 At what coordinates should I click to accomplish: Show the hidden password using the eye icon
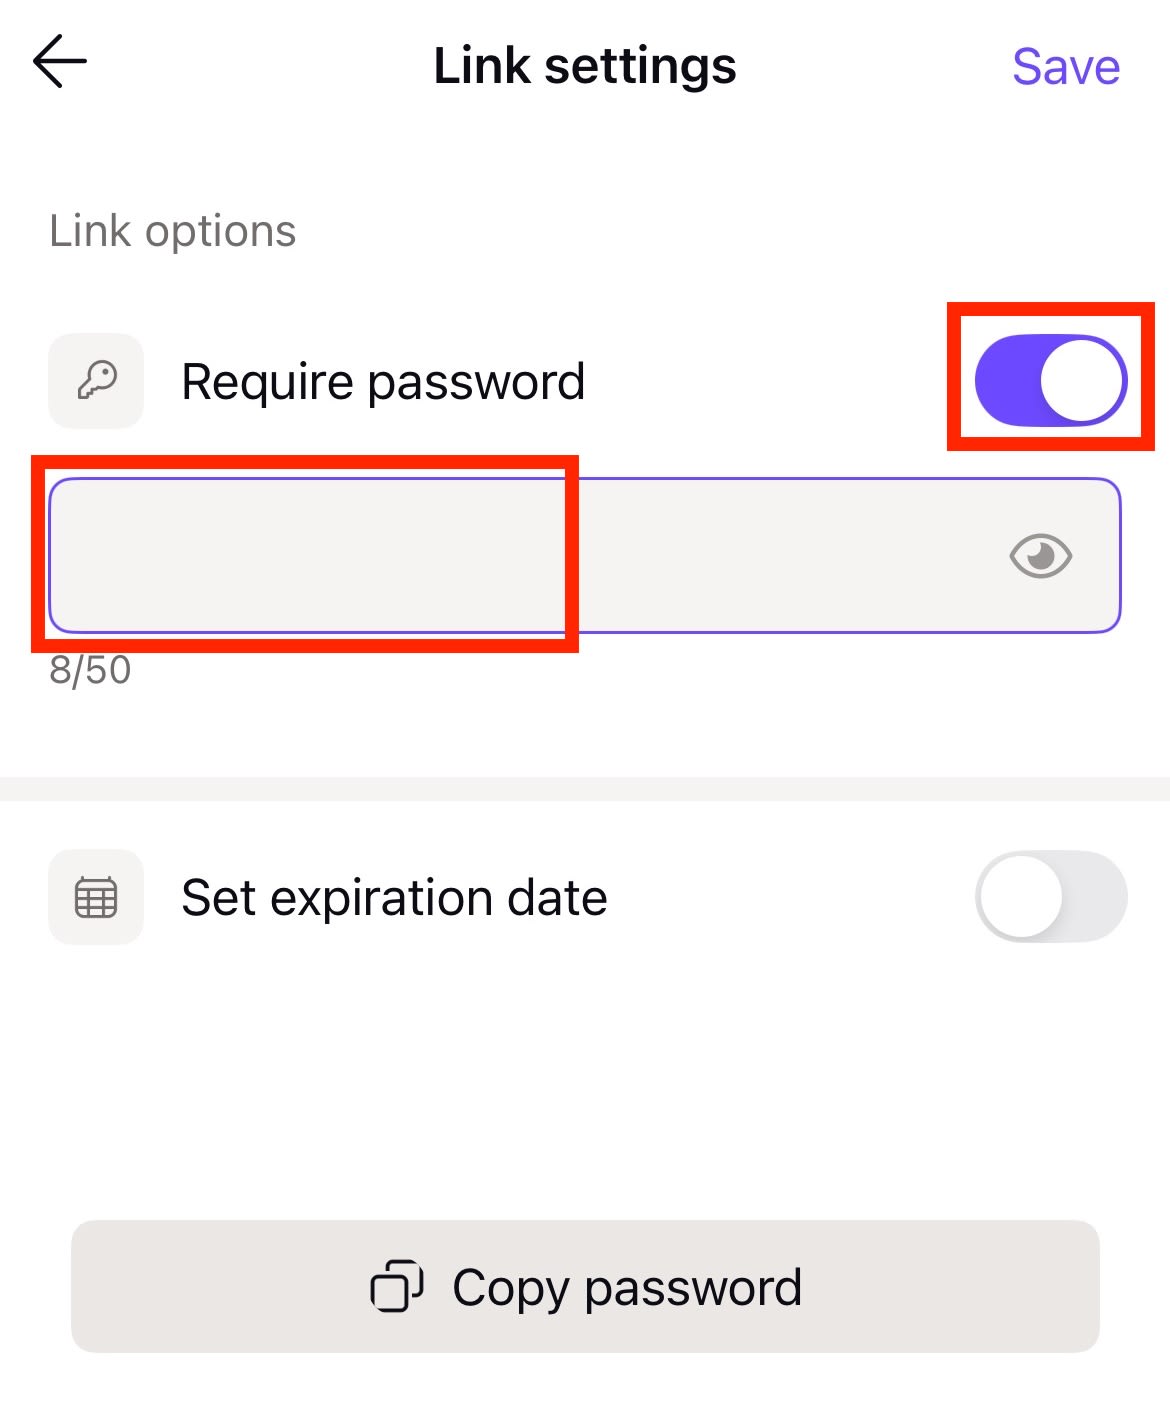[x=1041, y=556]
